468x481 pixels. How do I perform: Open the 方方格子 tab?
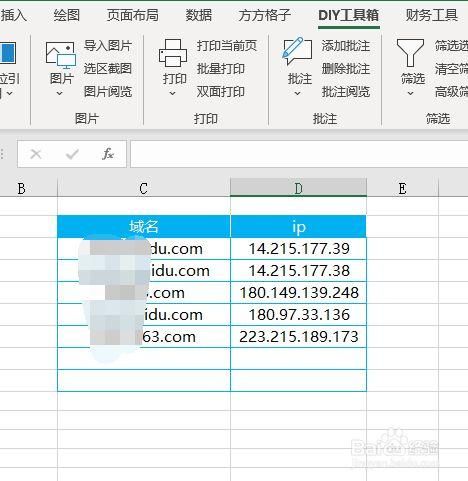[x=265, y=15]
